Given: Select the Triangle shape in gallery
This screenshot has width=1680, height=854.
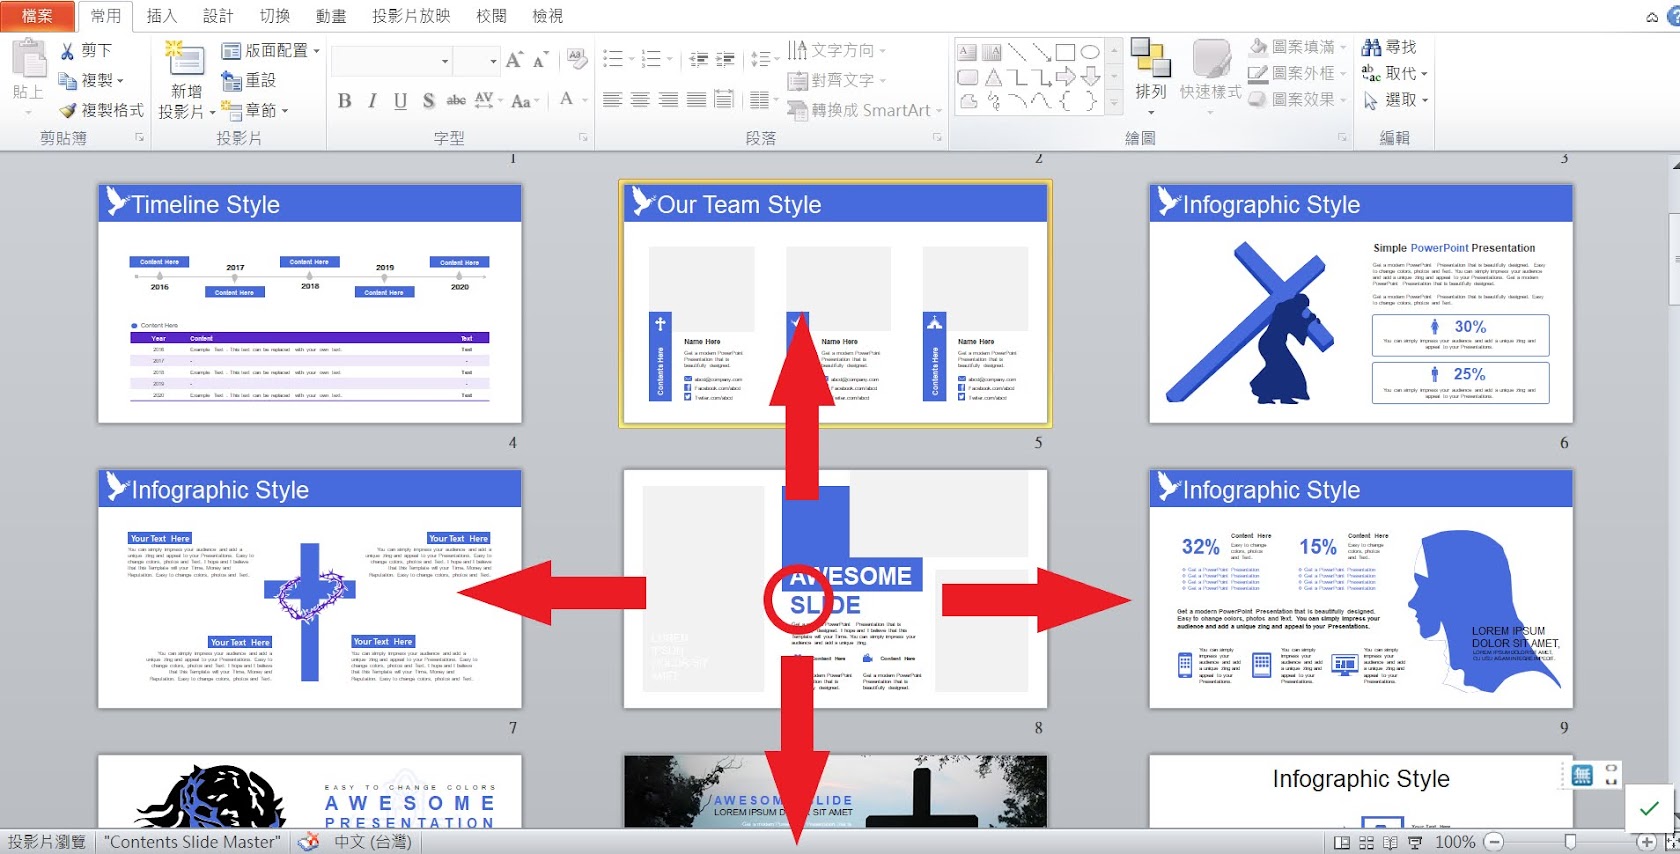Looking at the screenshot, I should click(x=992, y=76).
